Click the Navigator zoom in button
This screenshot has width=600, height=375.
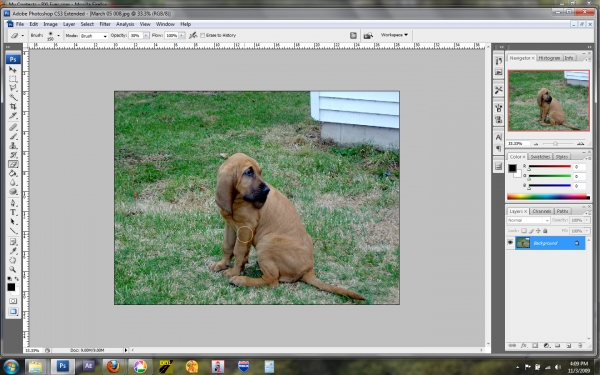(x=580, y=143)
